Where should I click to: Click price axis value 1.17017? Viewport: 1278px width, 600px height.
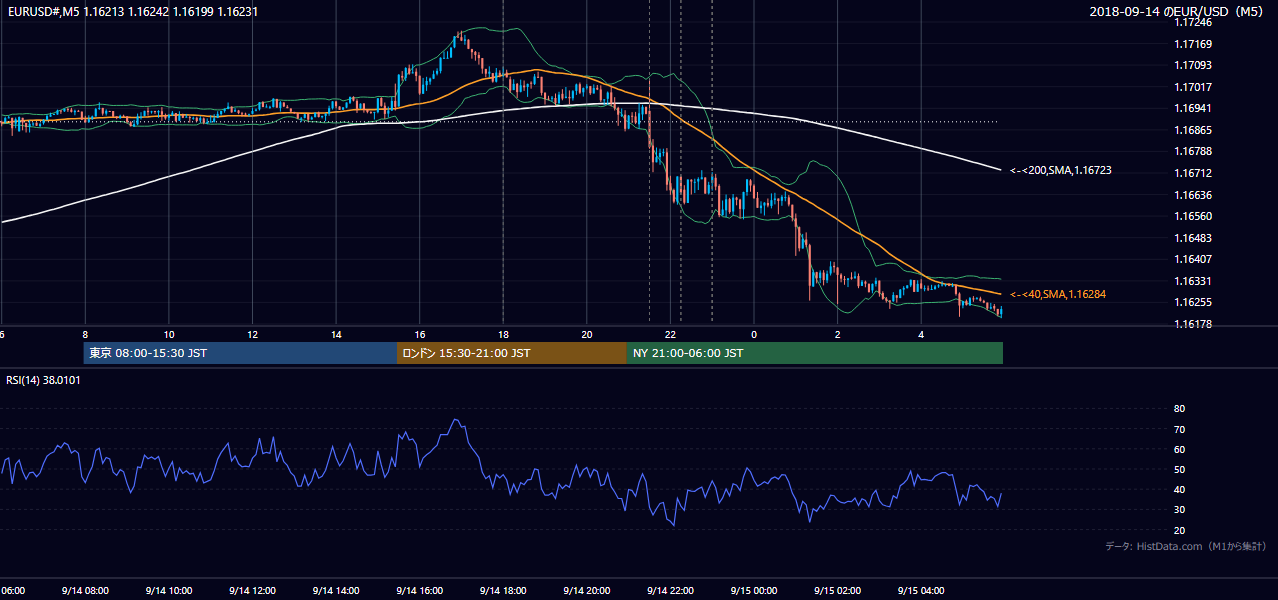pyautogui.click(x=1193, y=87)
